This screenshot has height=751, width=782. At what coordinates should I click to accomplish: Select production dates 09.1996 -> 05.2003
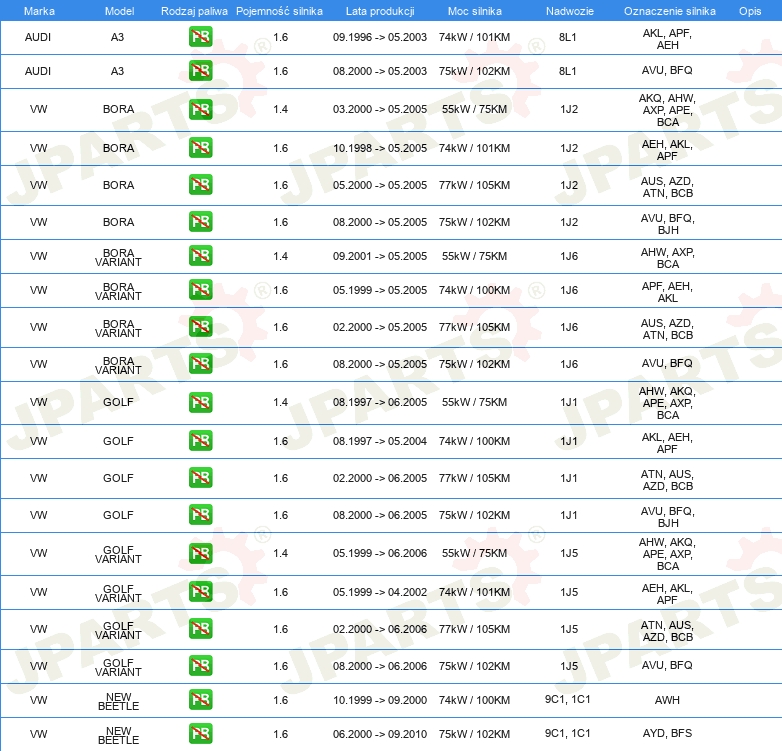pyautogui.click(x=380, y=37)
